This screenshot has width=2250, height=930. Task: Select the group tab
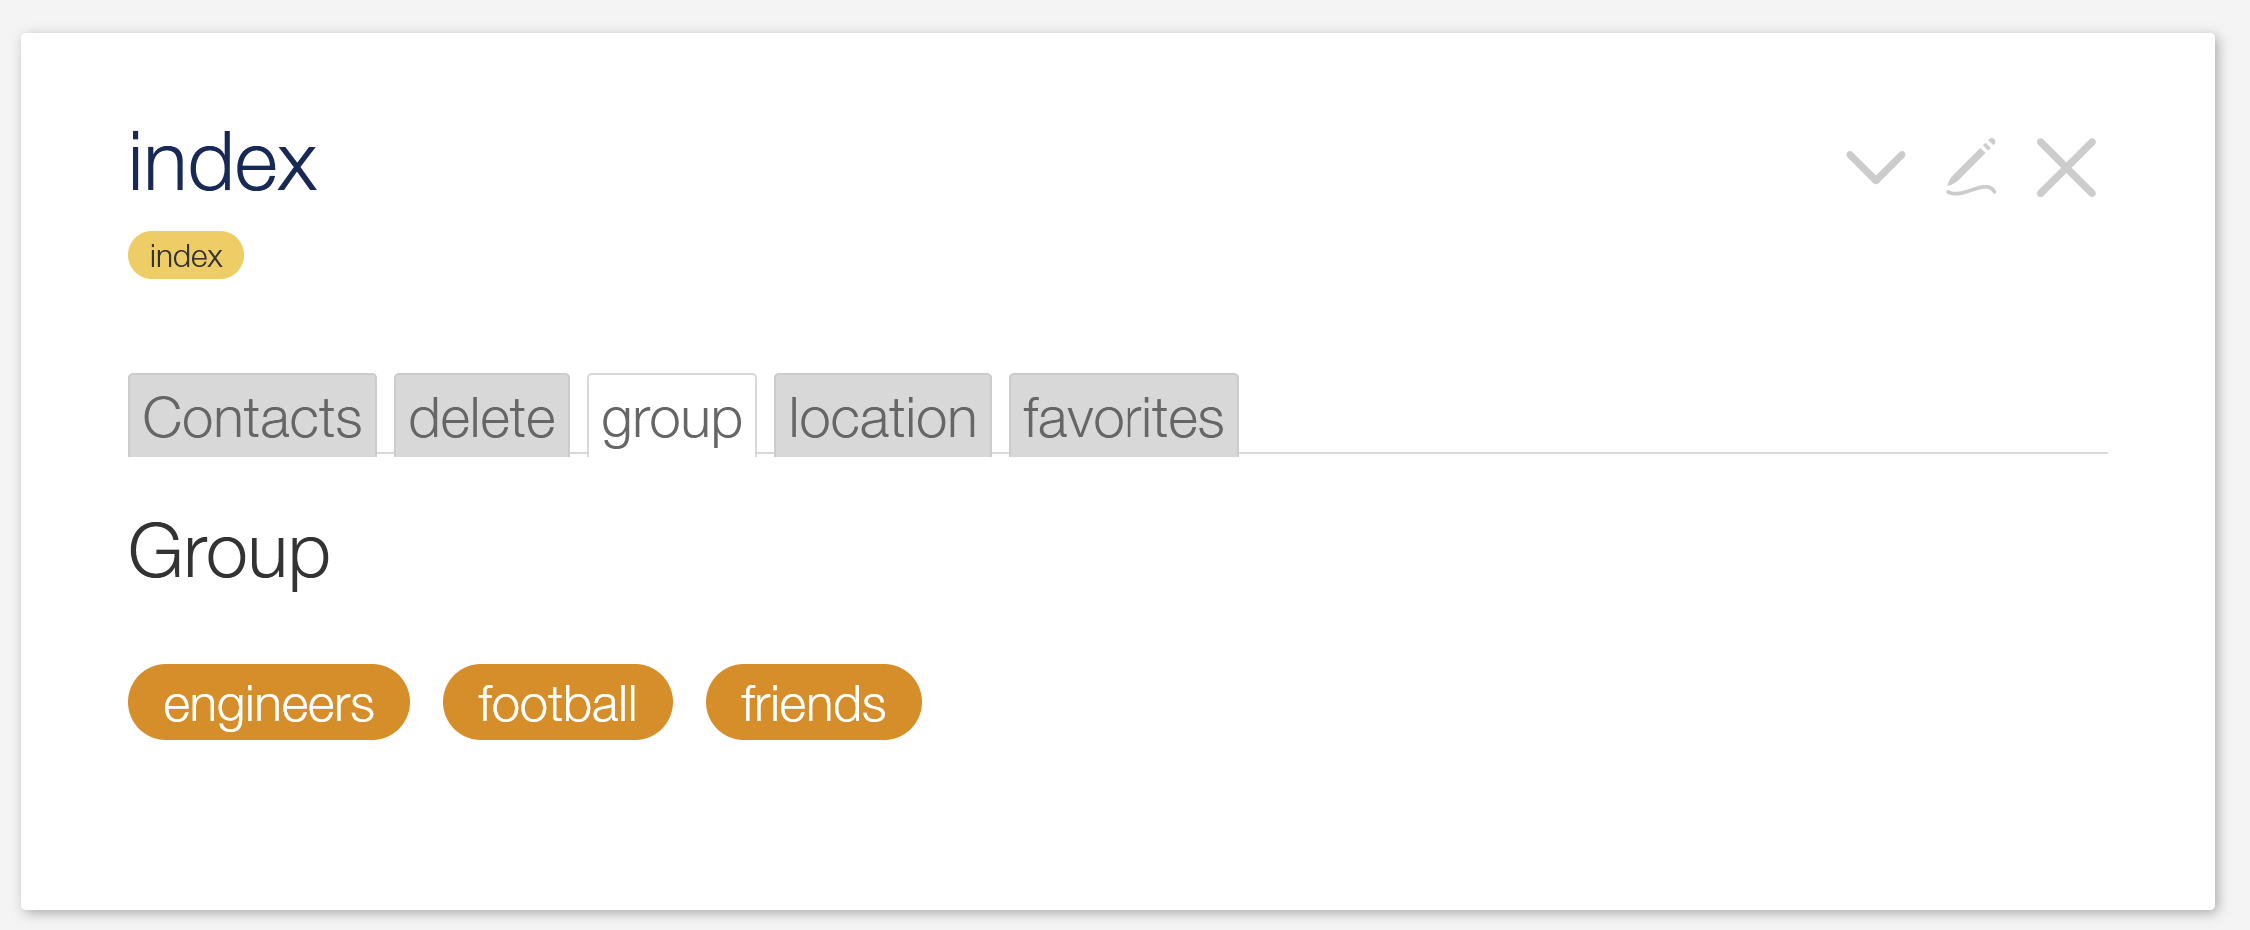pos(672,416)
